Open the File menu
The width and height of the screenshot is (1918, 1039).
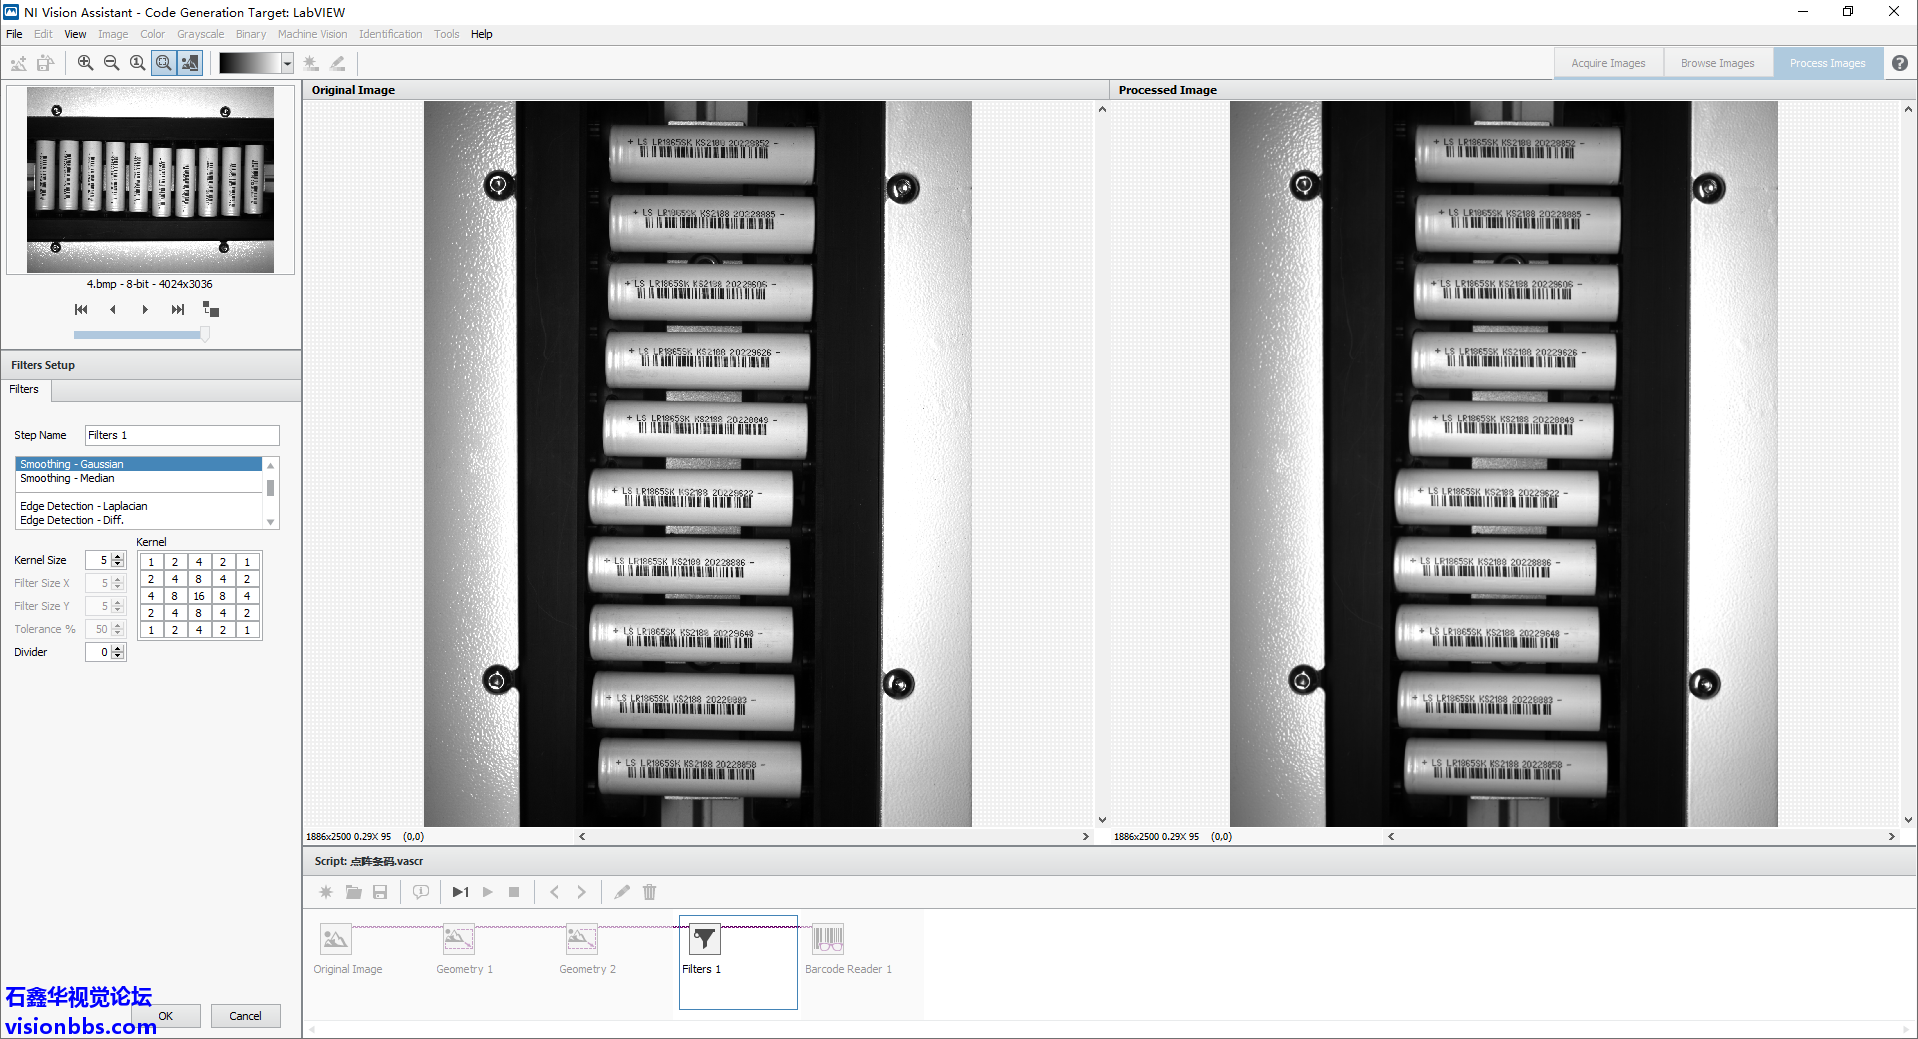(x=14, y=34)
